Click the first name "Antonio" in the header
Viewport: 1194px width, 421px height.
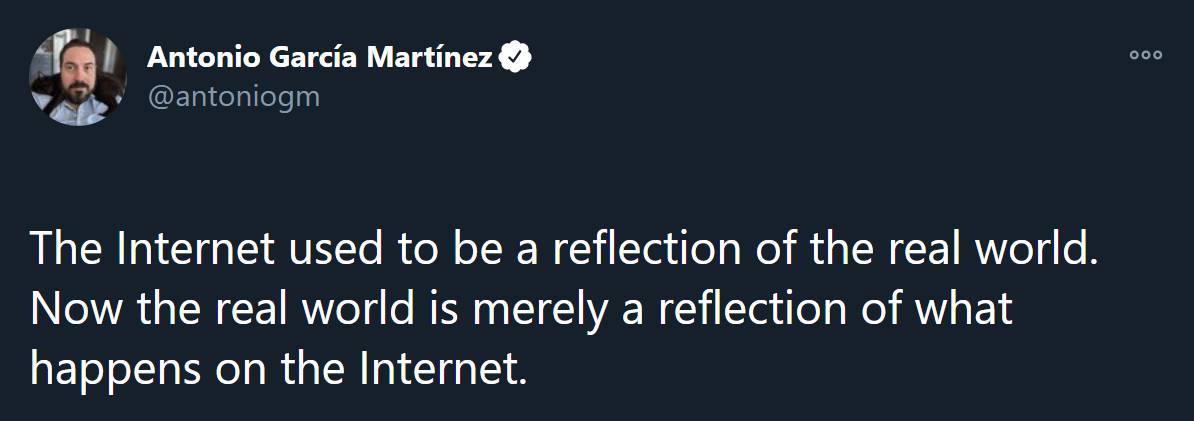tap(198, 58)
